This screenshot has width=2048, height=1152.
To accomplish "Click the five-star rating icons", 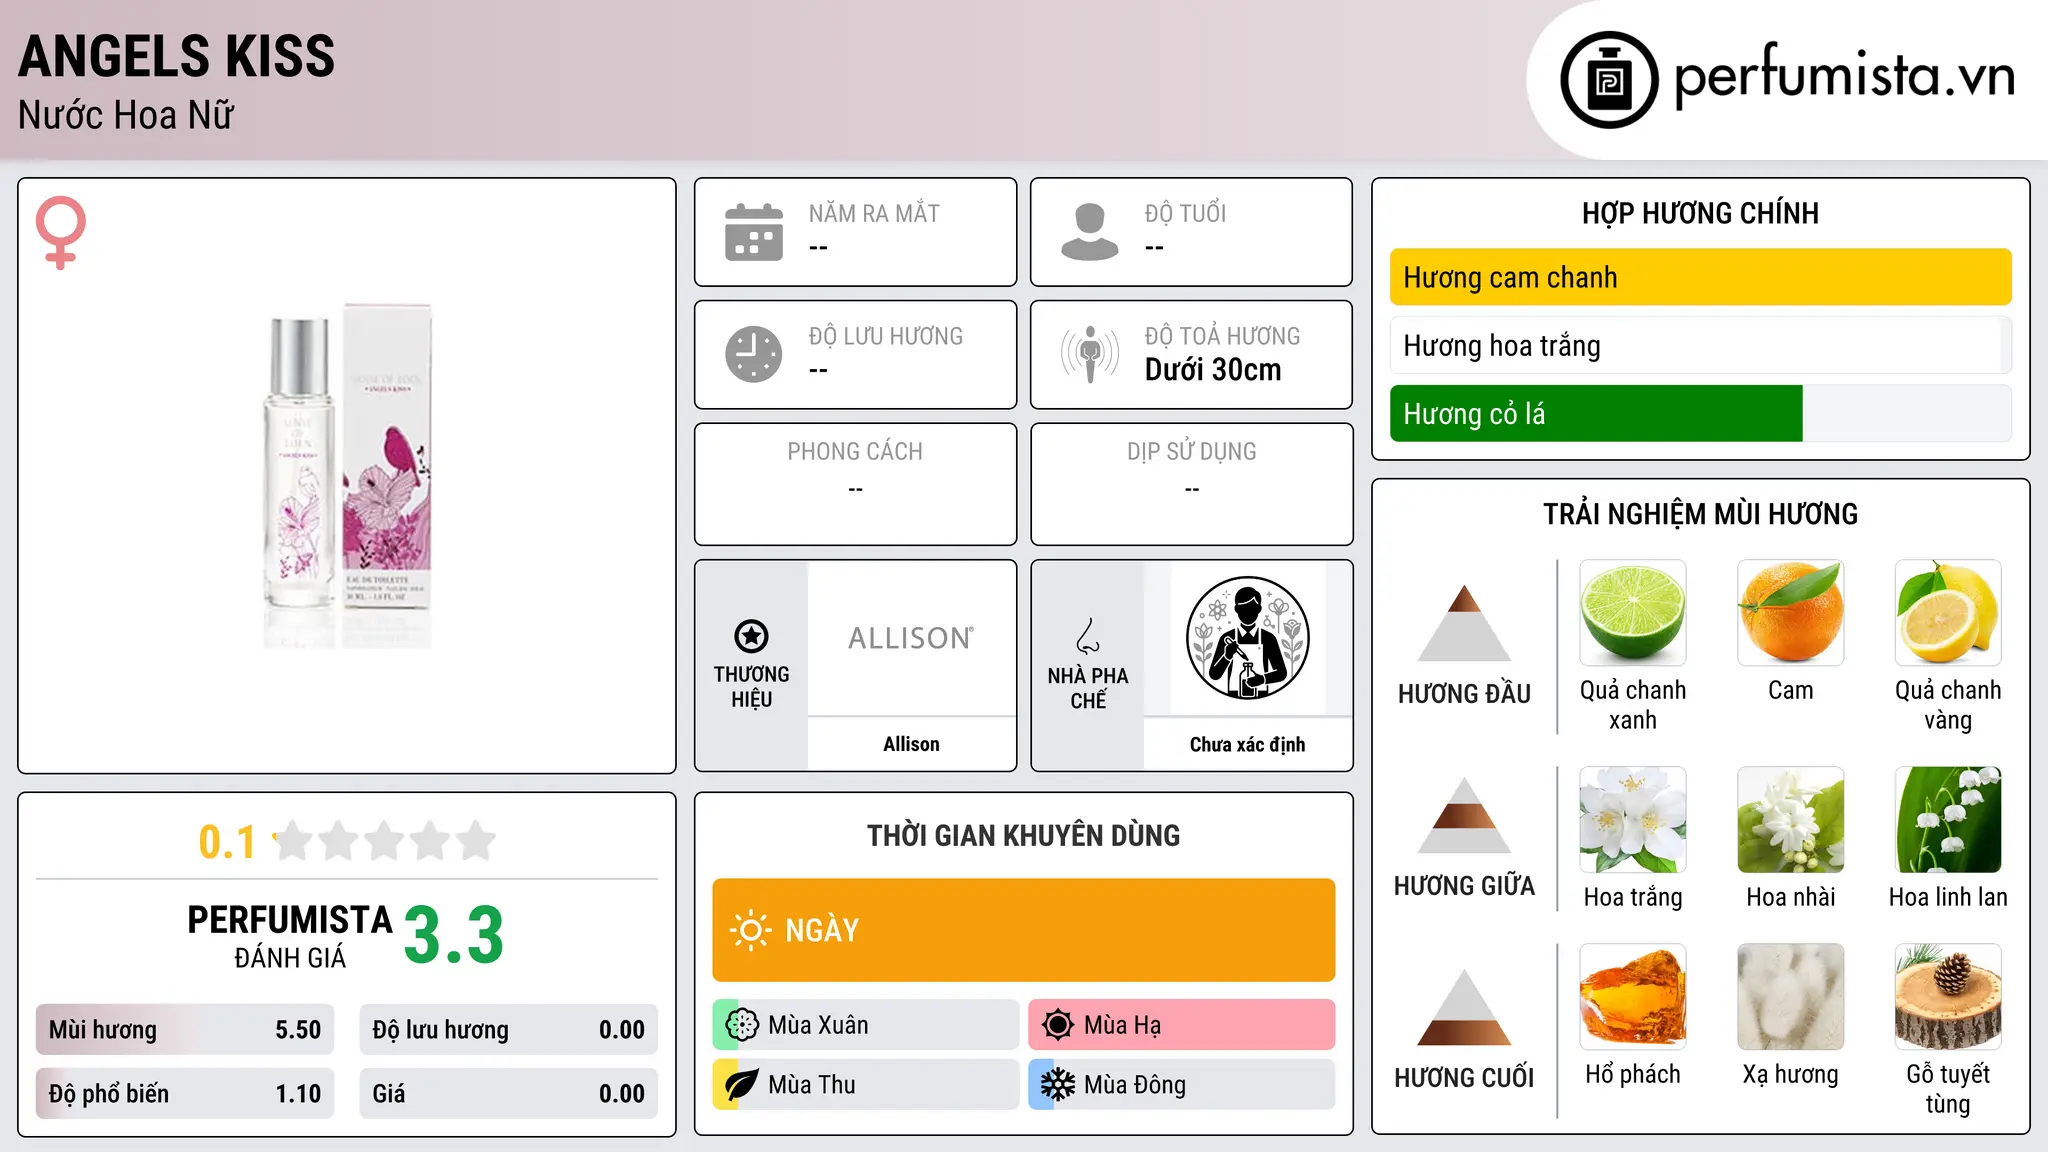I will click(x=385, y=841).
